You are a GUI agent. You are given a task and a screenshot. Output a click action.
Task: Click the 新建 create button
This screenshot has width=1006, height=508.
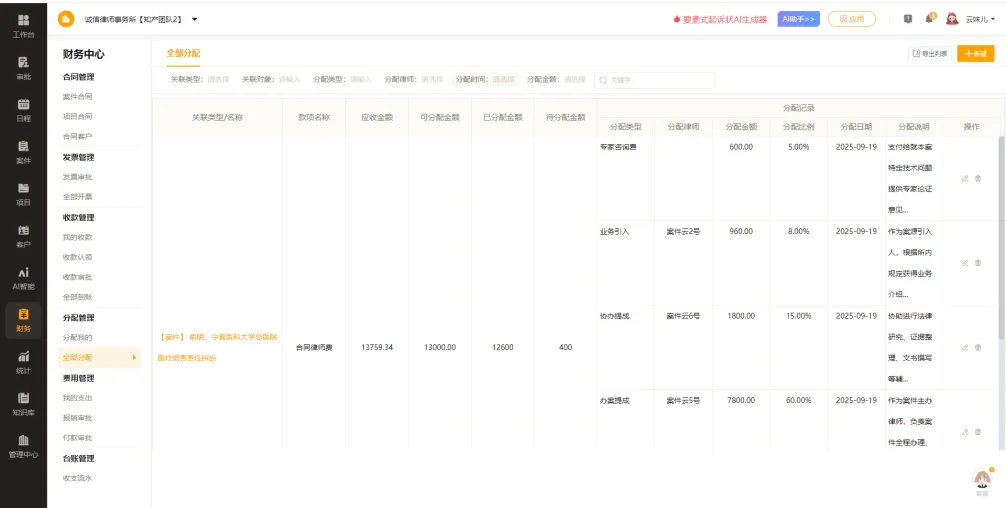click(975, 54)
